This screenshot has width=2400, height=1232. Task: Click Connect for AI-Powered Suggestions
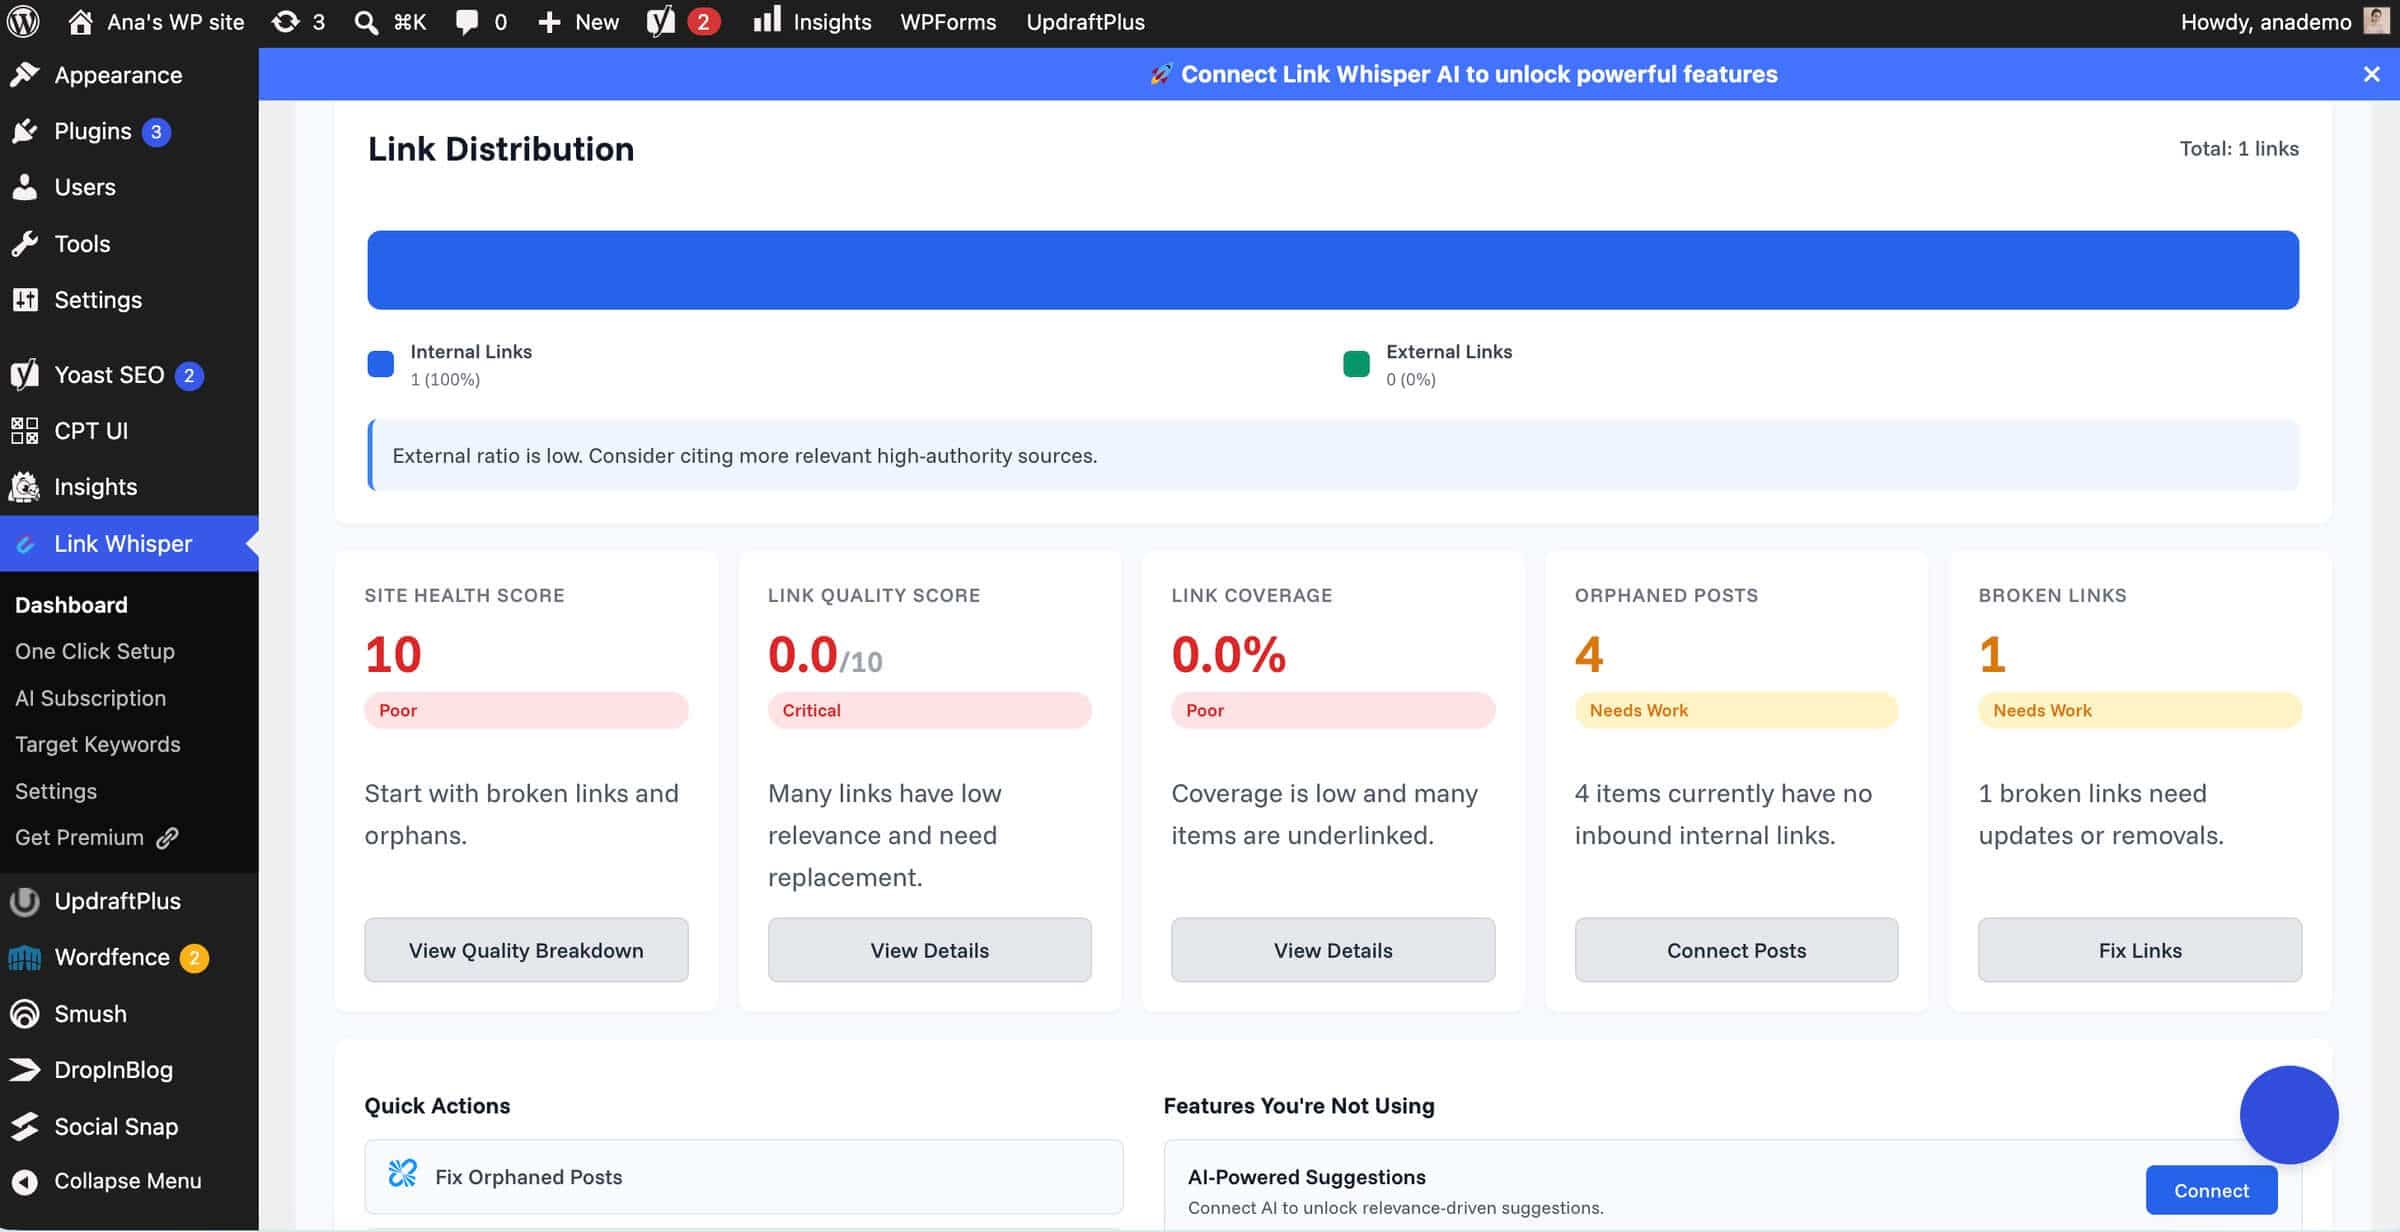click(x=2211, y=1190)
